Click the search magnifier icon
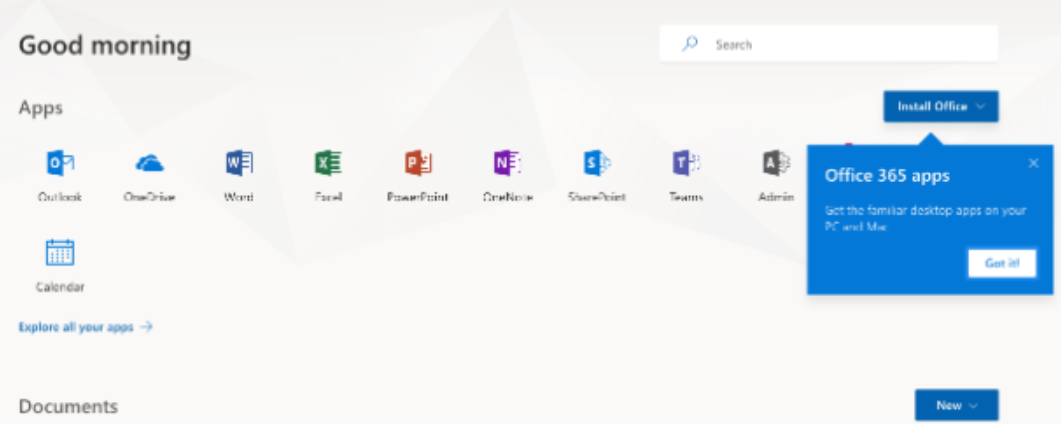 click(x=690, y=45)
